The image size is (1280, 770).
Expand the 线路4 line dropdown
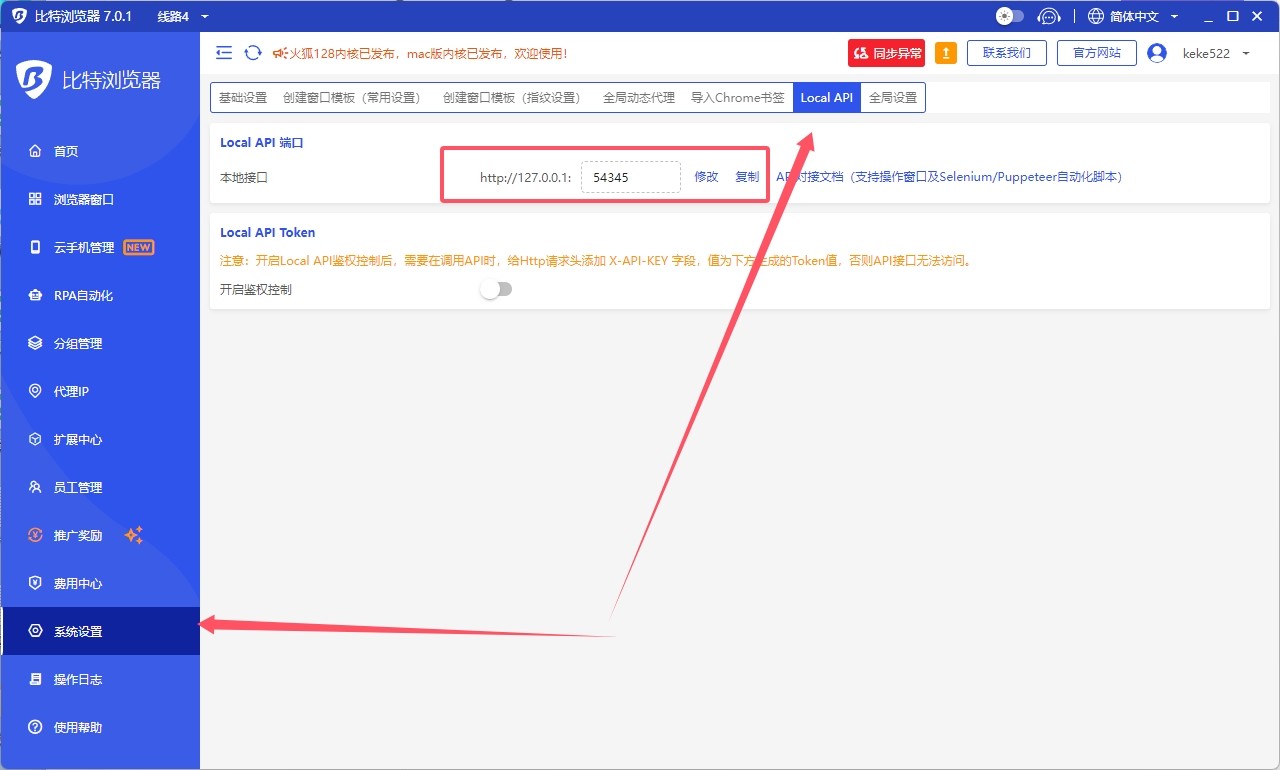coord(182,16)
